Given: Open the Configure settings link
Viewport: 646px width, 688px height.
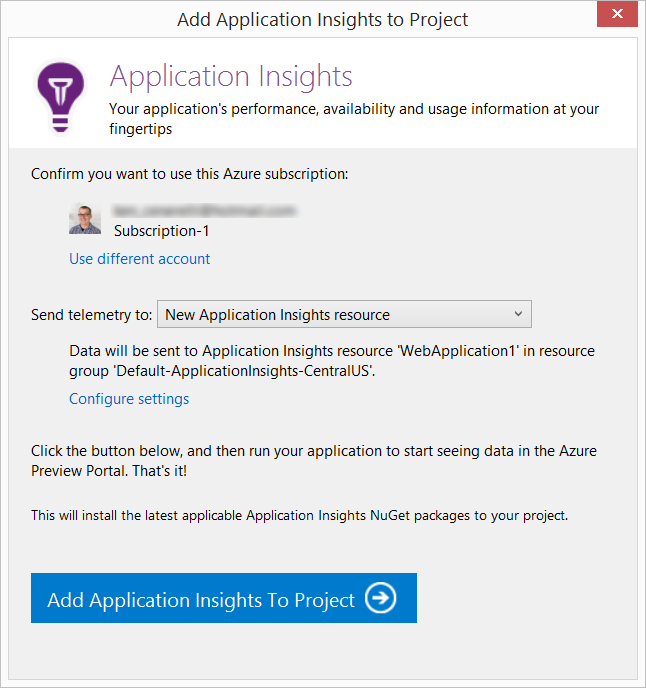Looking at the screenshot, I should click(x=129, y=399).
